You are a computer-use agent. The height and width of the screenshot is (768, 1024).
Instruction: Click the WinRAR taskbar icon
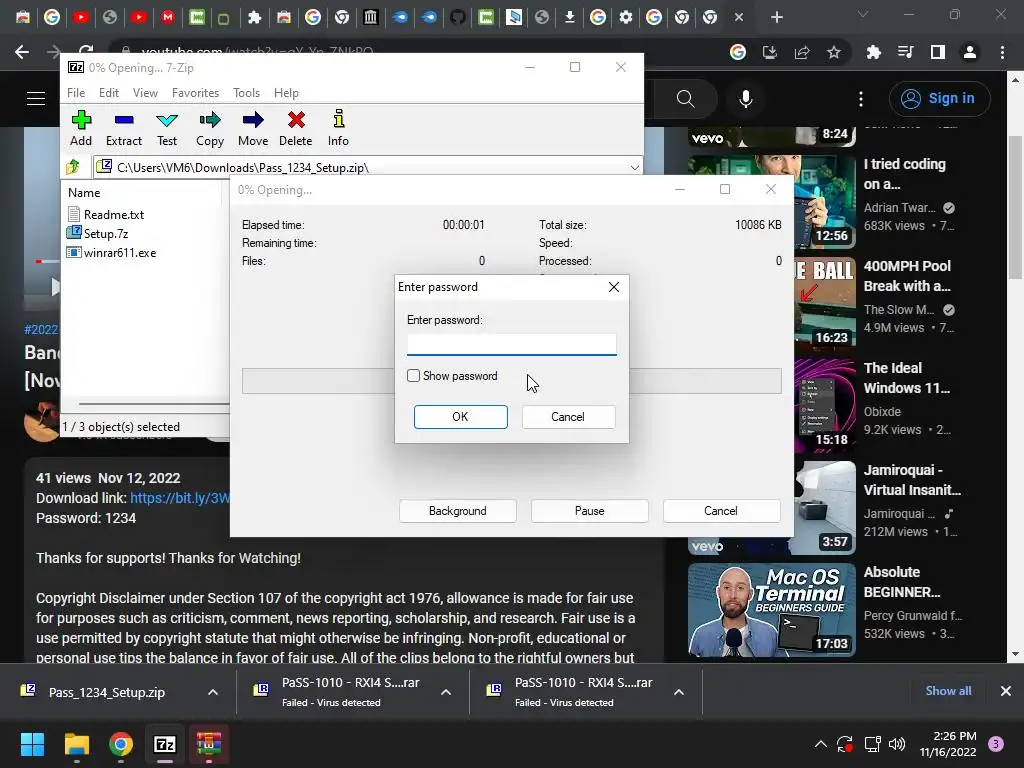click(x=209, y=744)
